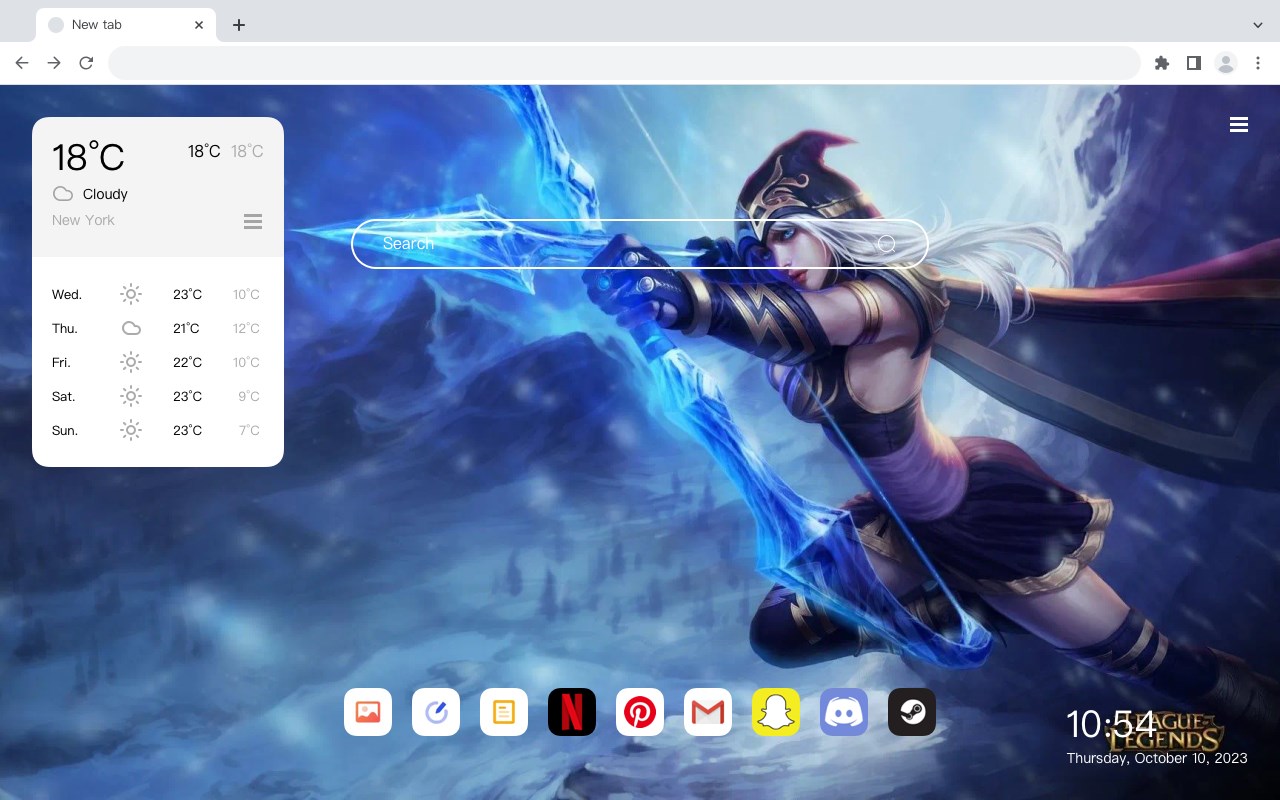
Task: Select the Fri. forecast row label
Action: 61,362
